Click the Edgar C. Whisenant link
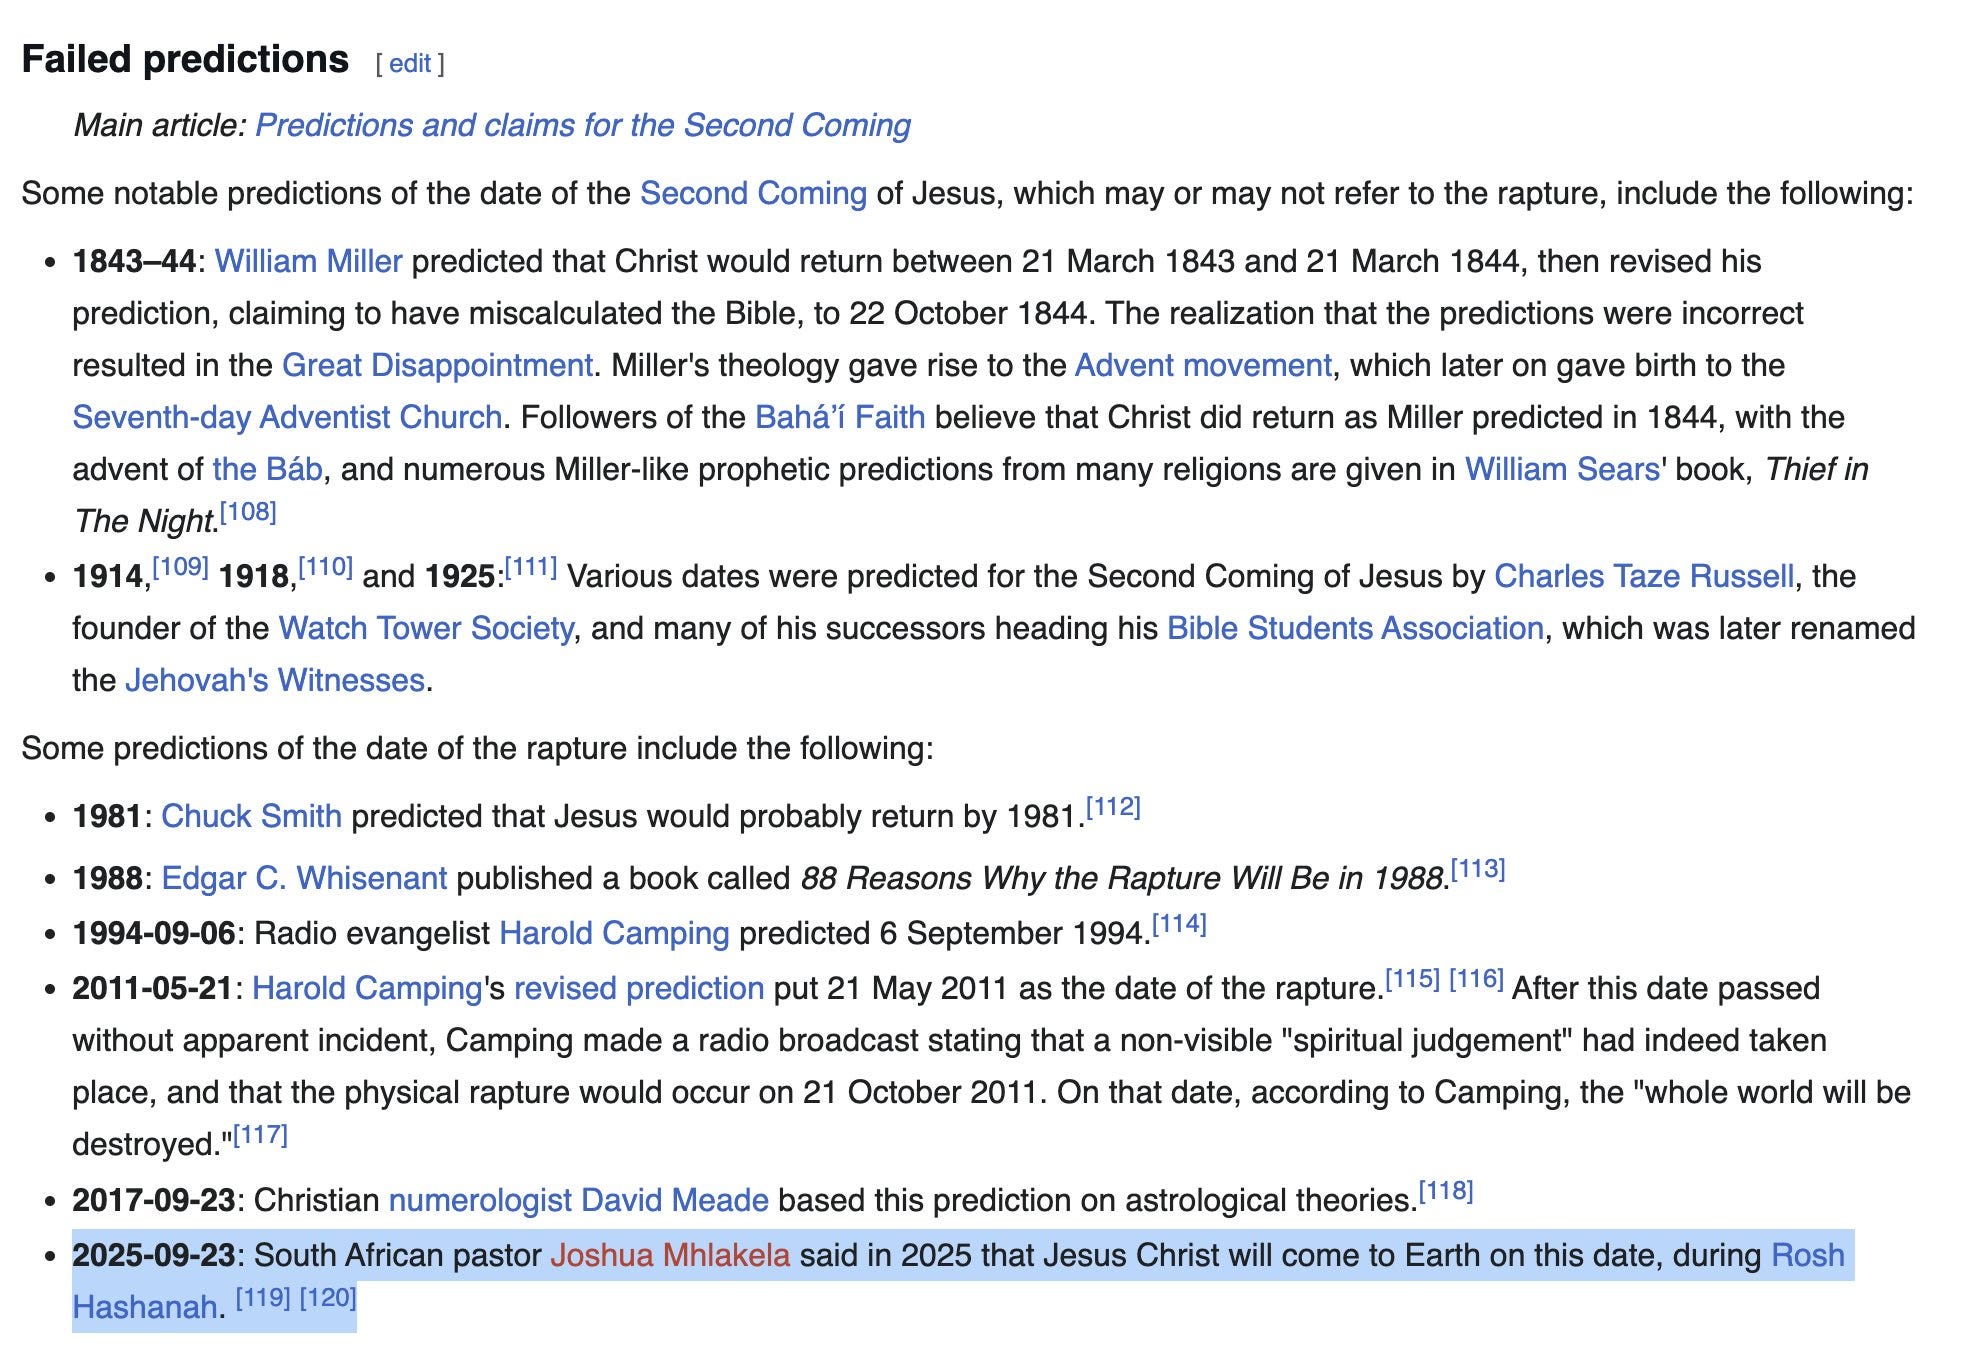Viewport: 1964px width, 1366px height. click(x=304, y=879)
